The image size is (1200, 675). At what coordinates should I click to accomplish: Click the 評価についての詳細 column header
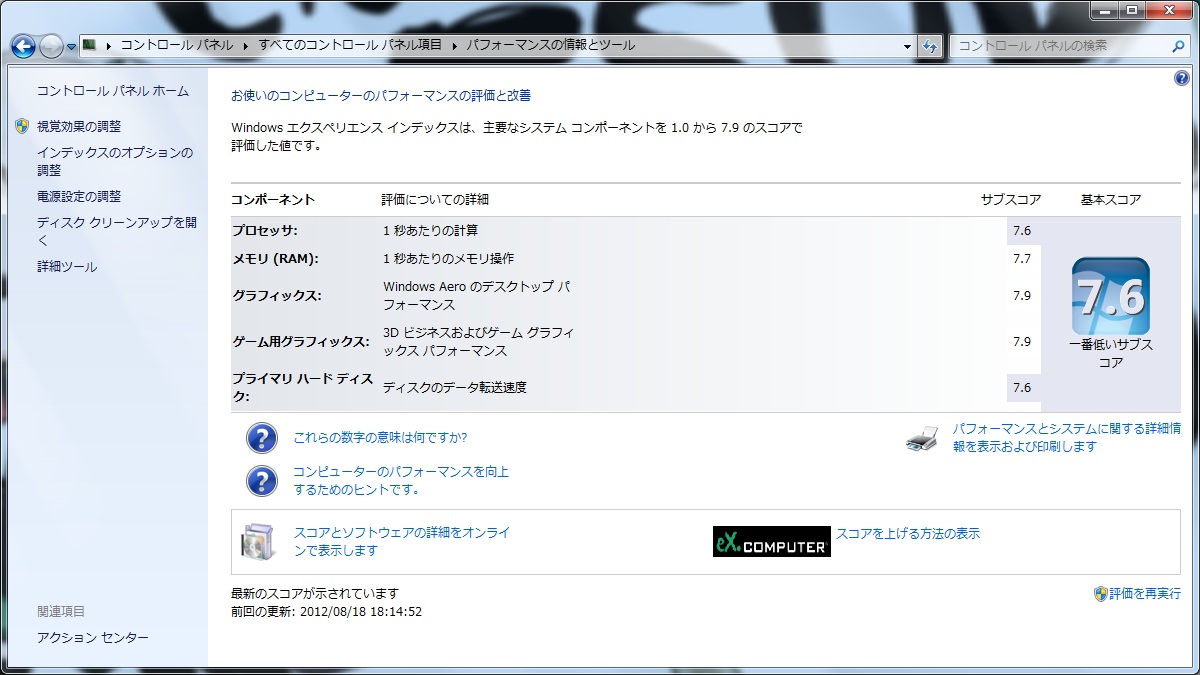[435, 200]
